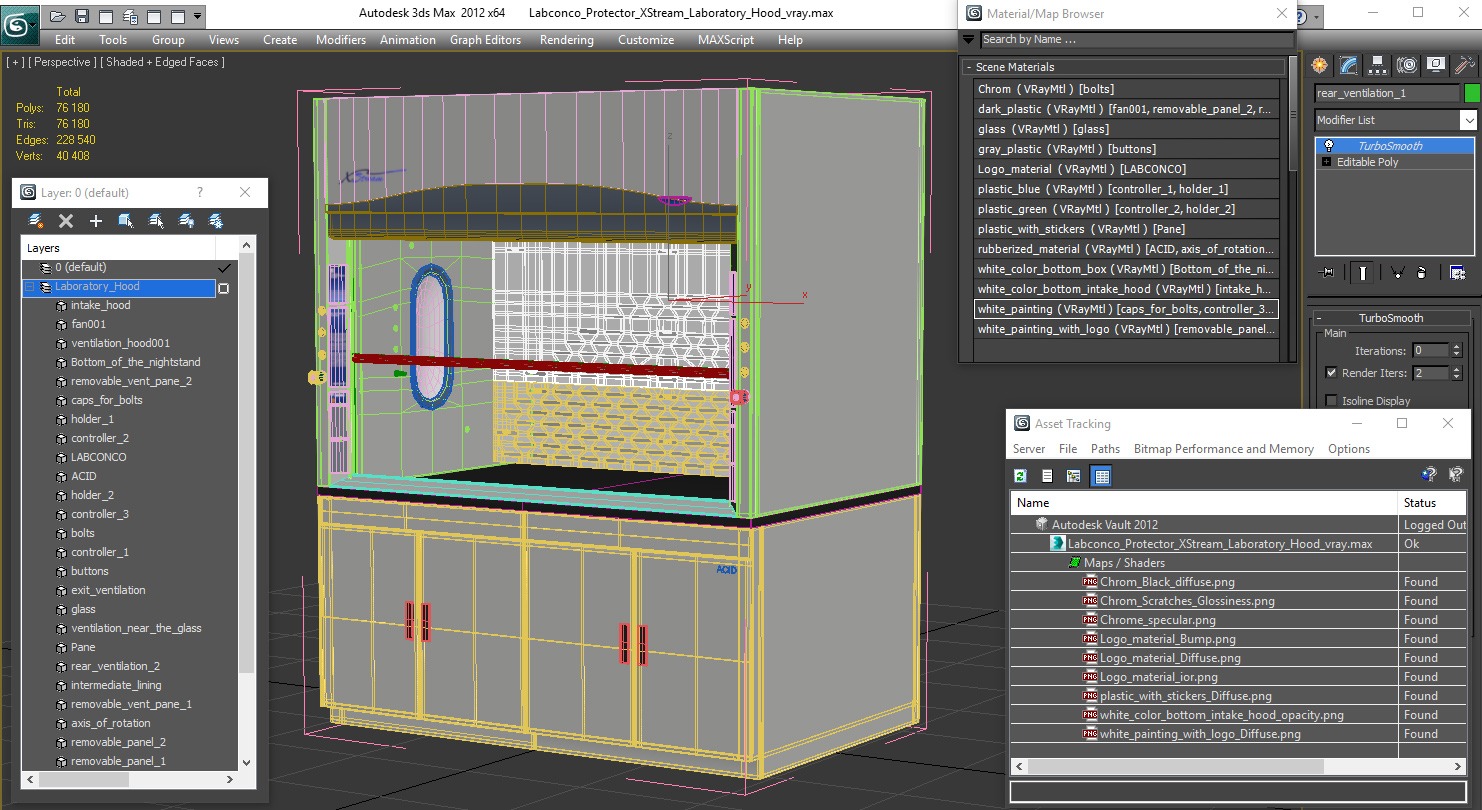
Task: Click Make Unique icon under modifier stack
Action: pyautogui.click(x=1397, y=272)
